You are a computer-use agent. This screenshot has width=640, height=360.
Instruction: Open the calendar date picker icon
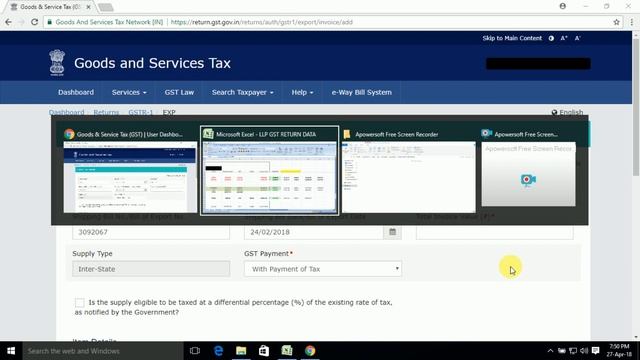(x=392, y=232)
